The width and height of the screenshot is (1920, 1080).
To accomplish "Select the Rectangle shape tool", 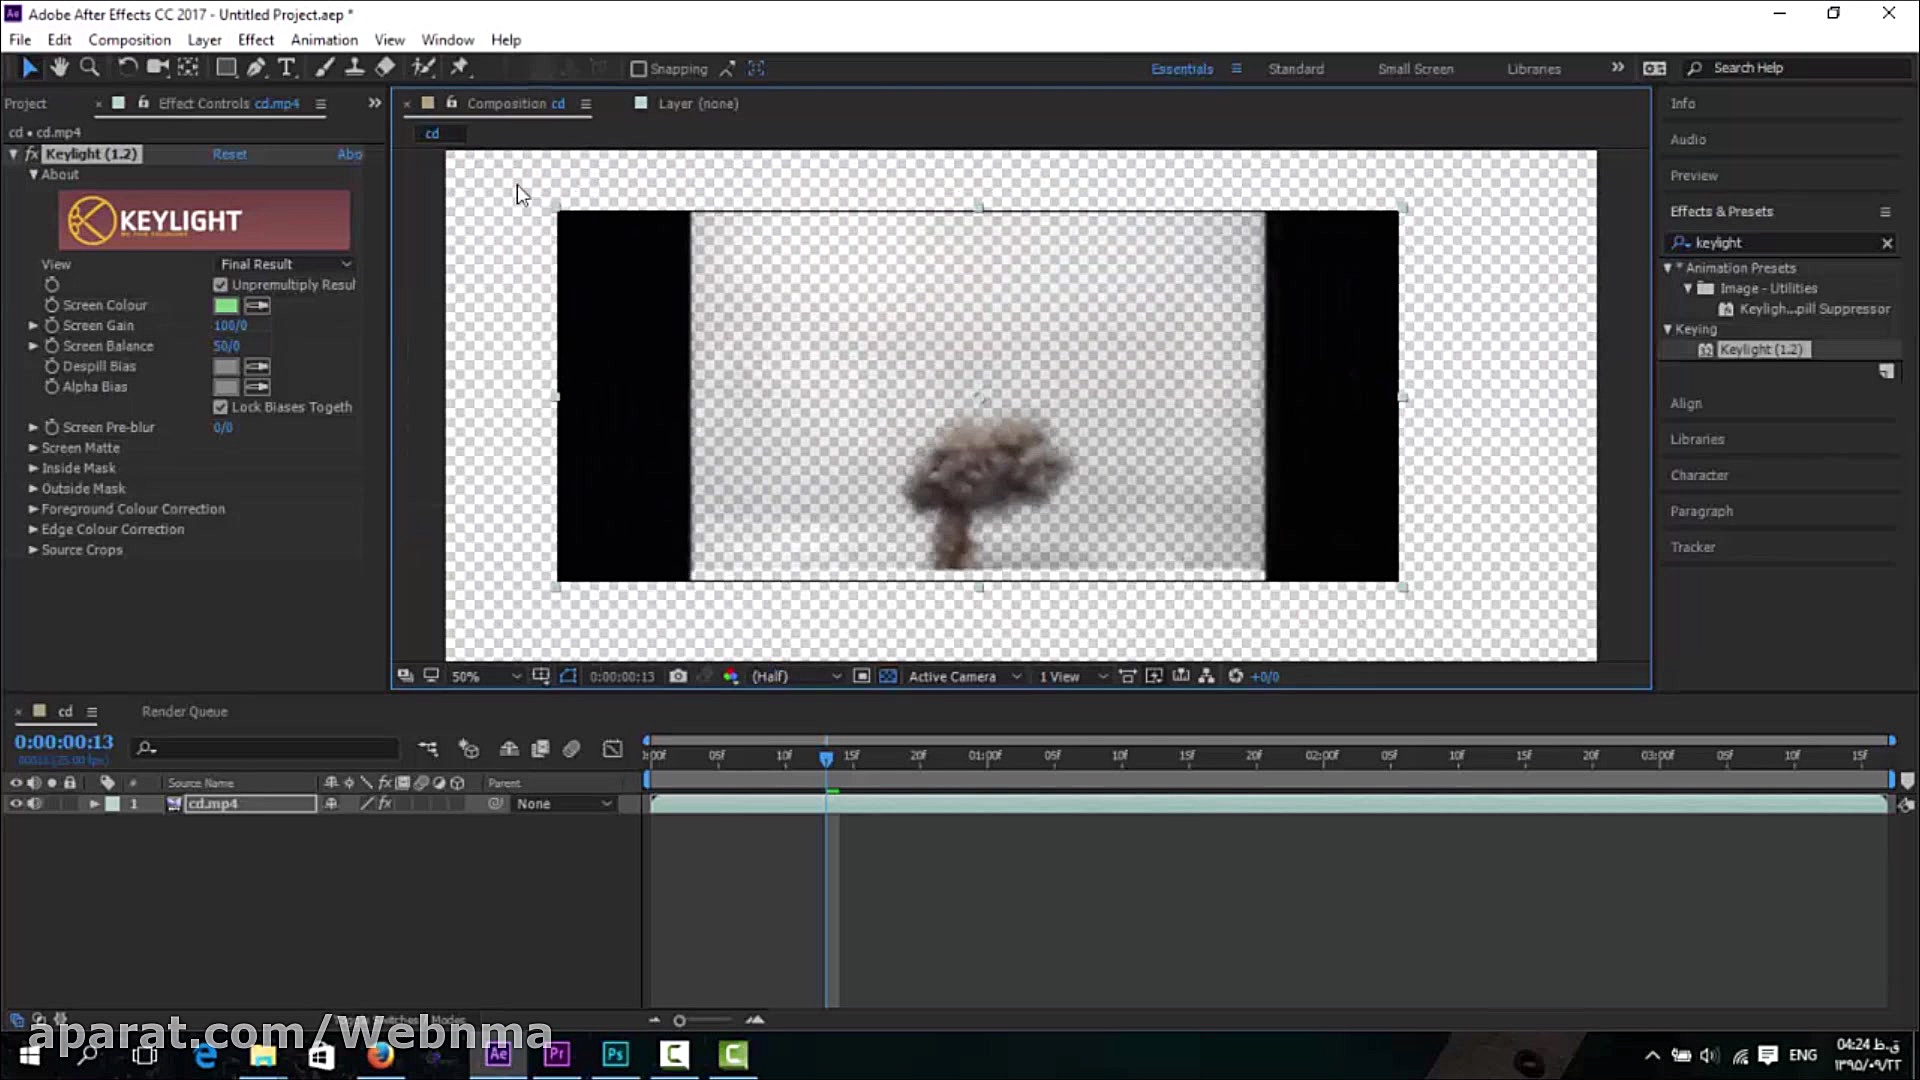I will [226, 67].
